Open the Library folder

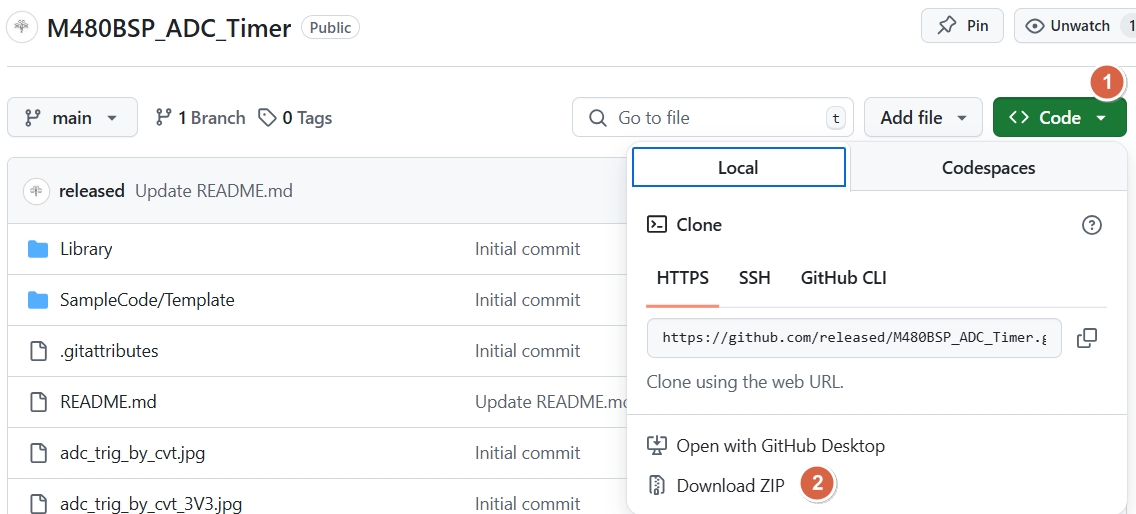[x=86, y=249]
